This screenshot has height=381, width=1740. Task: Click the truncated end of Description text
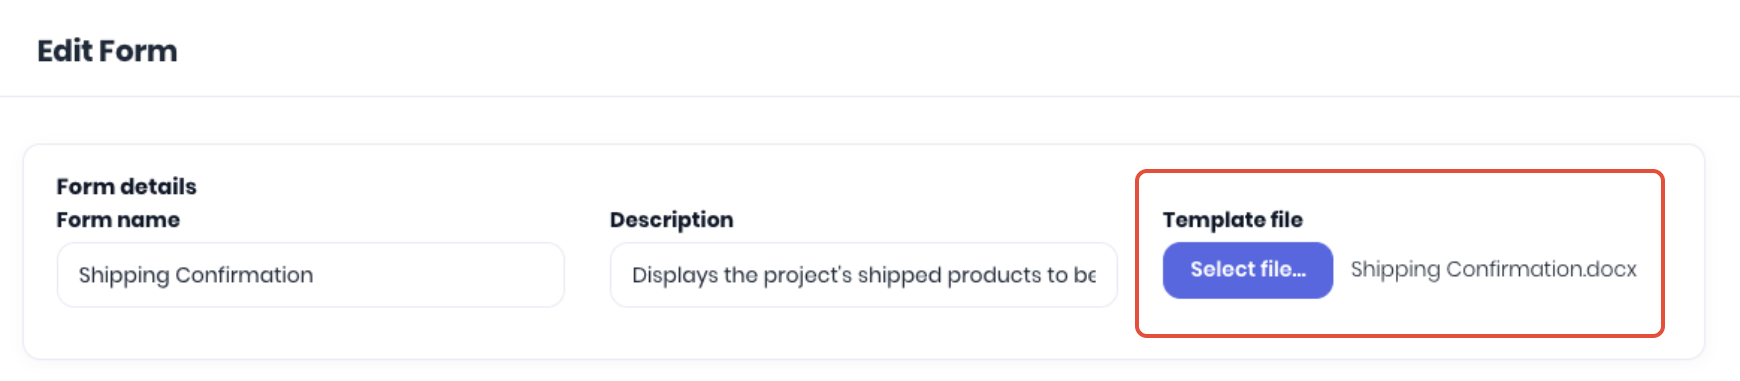pos(1085,275)
